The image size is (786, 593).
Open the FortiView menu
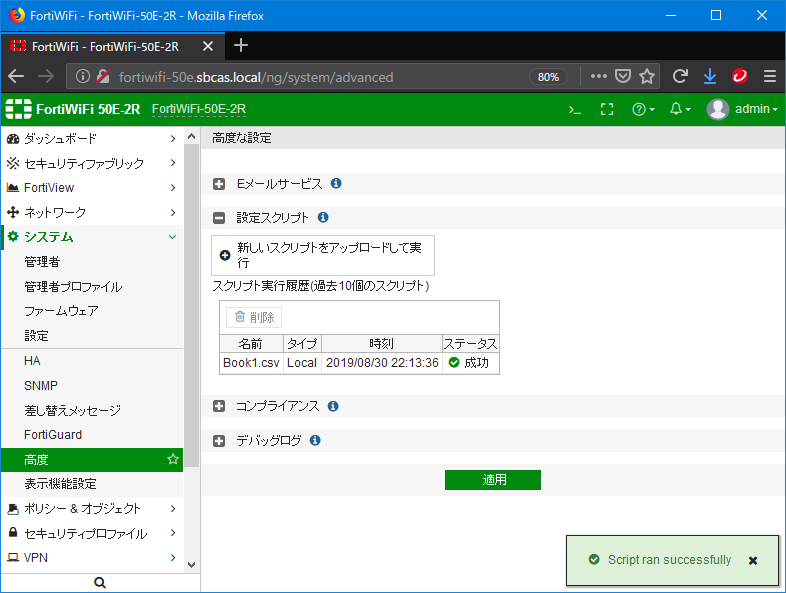point(92,187)
